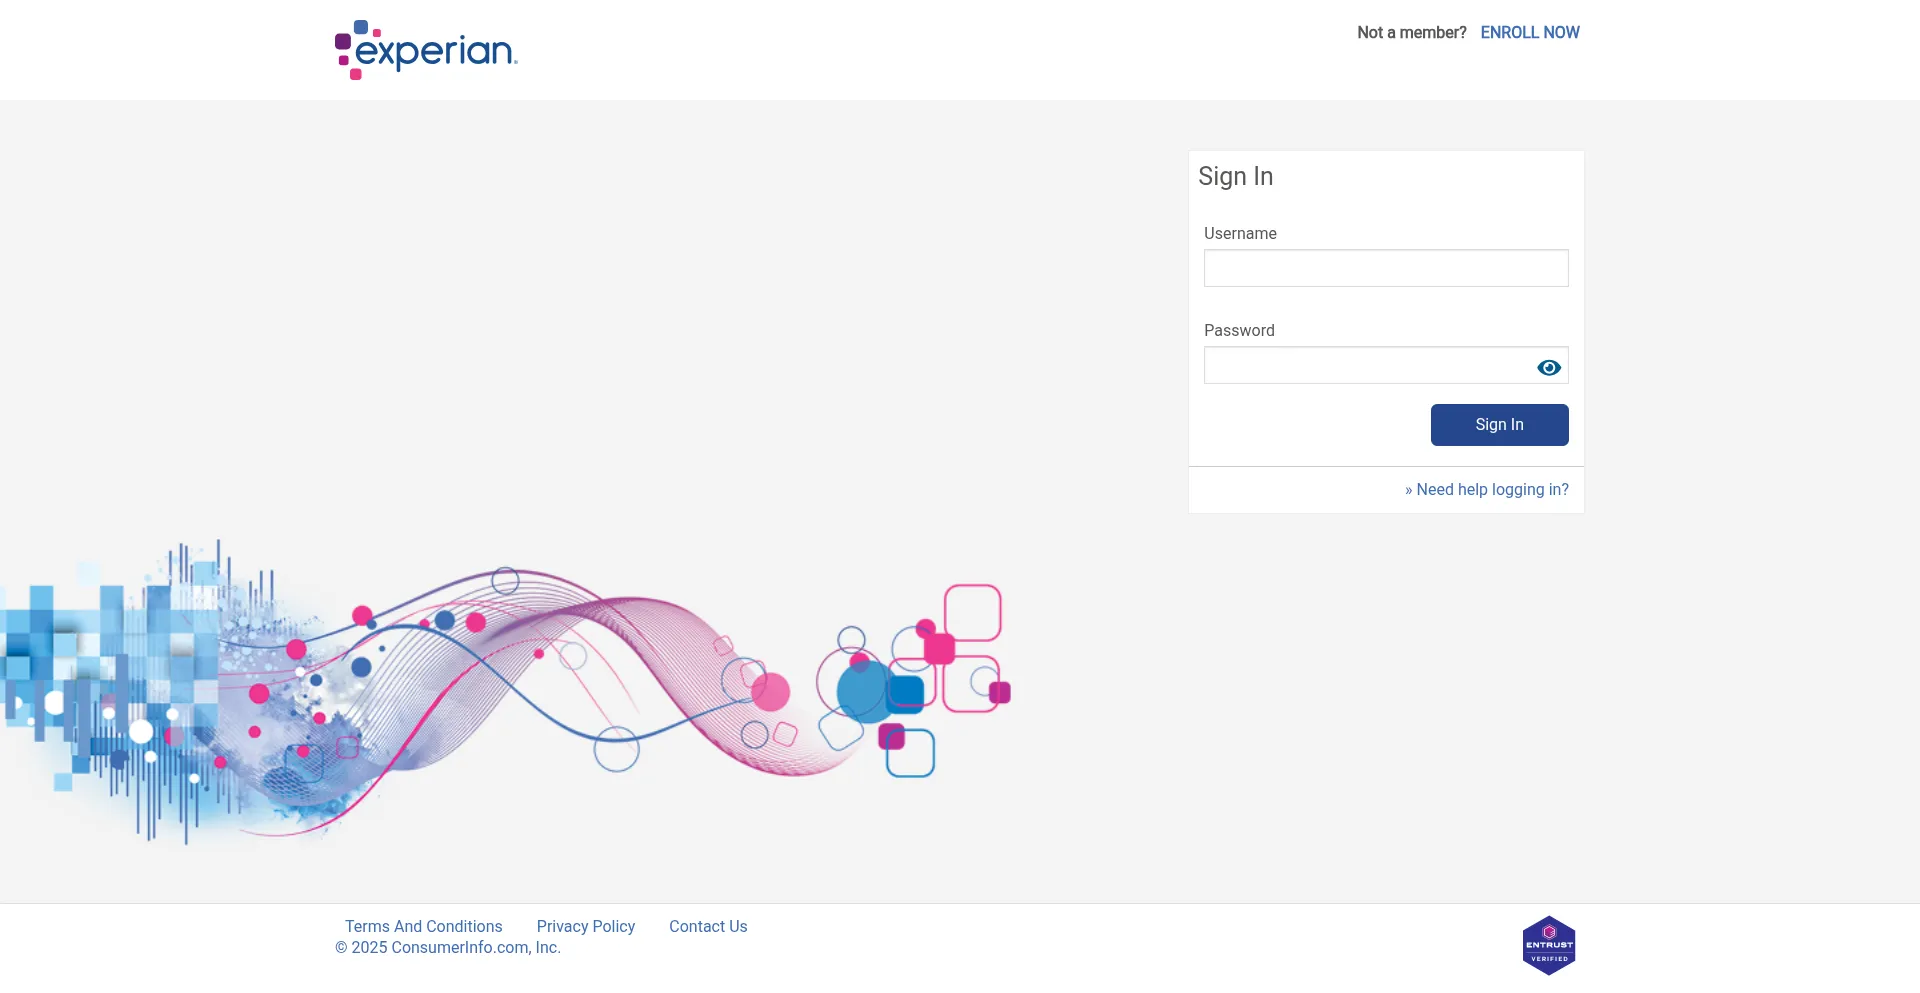Viewport: 1920px width, 993px height.
Task: Open the Privacy Policy footer link
Action: (585, 927)
